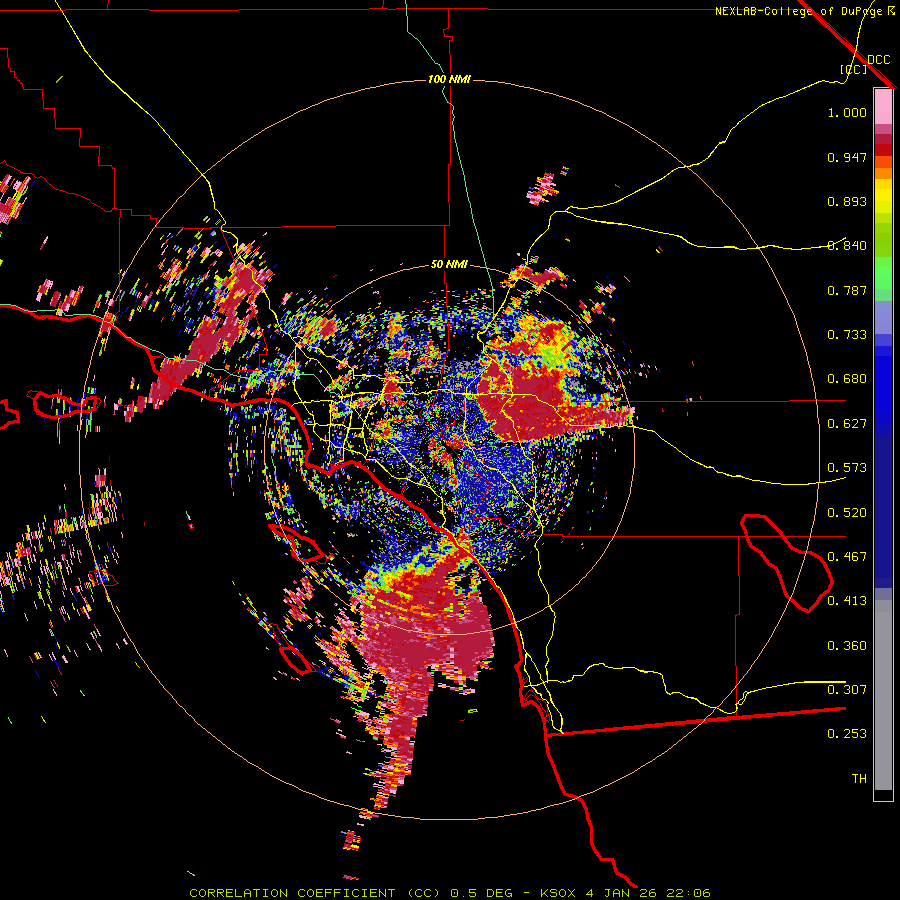Click the 22:06 timestamp in the caption
This screenshot has height=900, width=900.
[x=689, y=893]
